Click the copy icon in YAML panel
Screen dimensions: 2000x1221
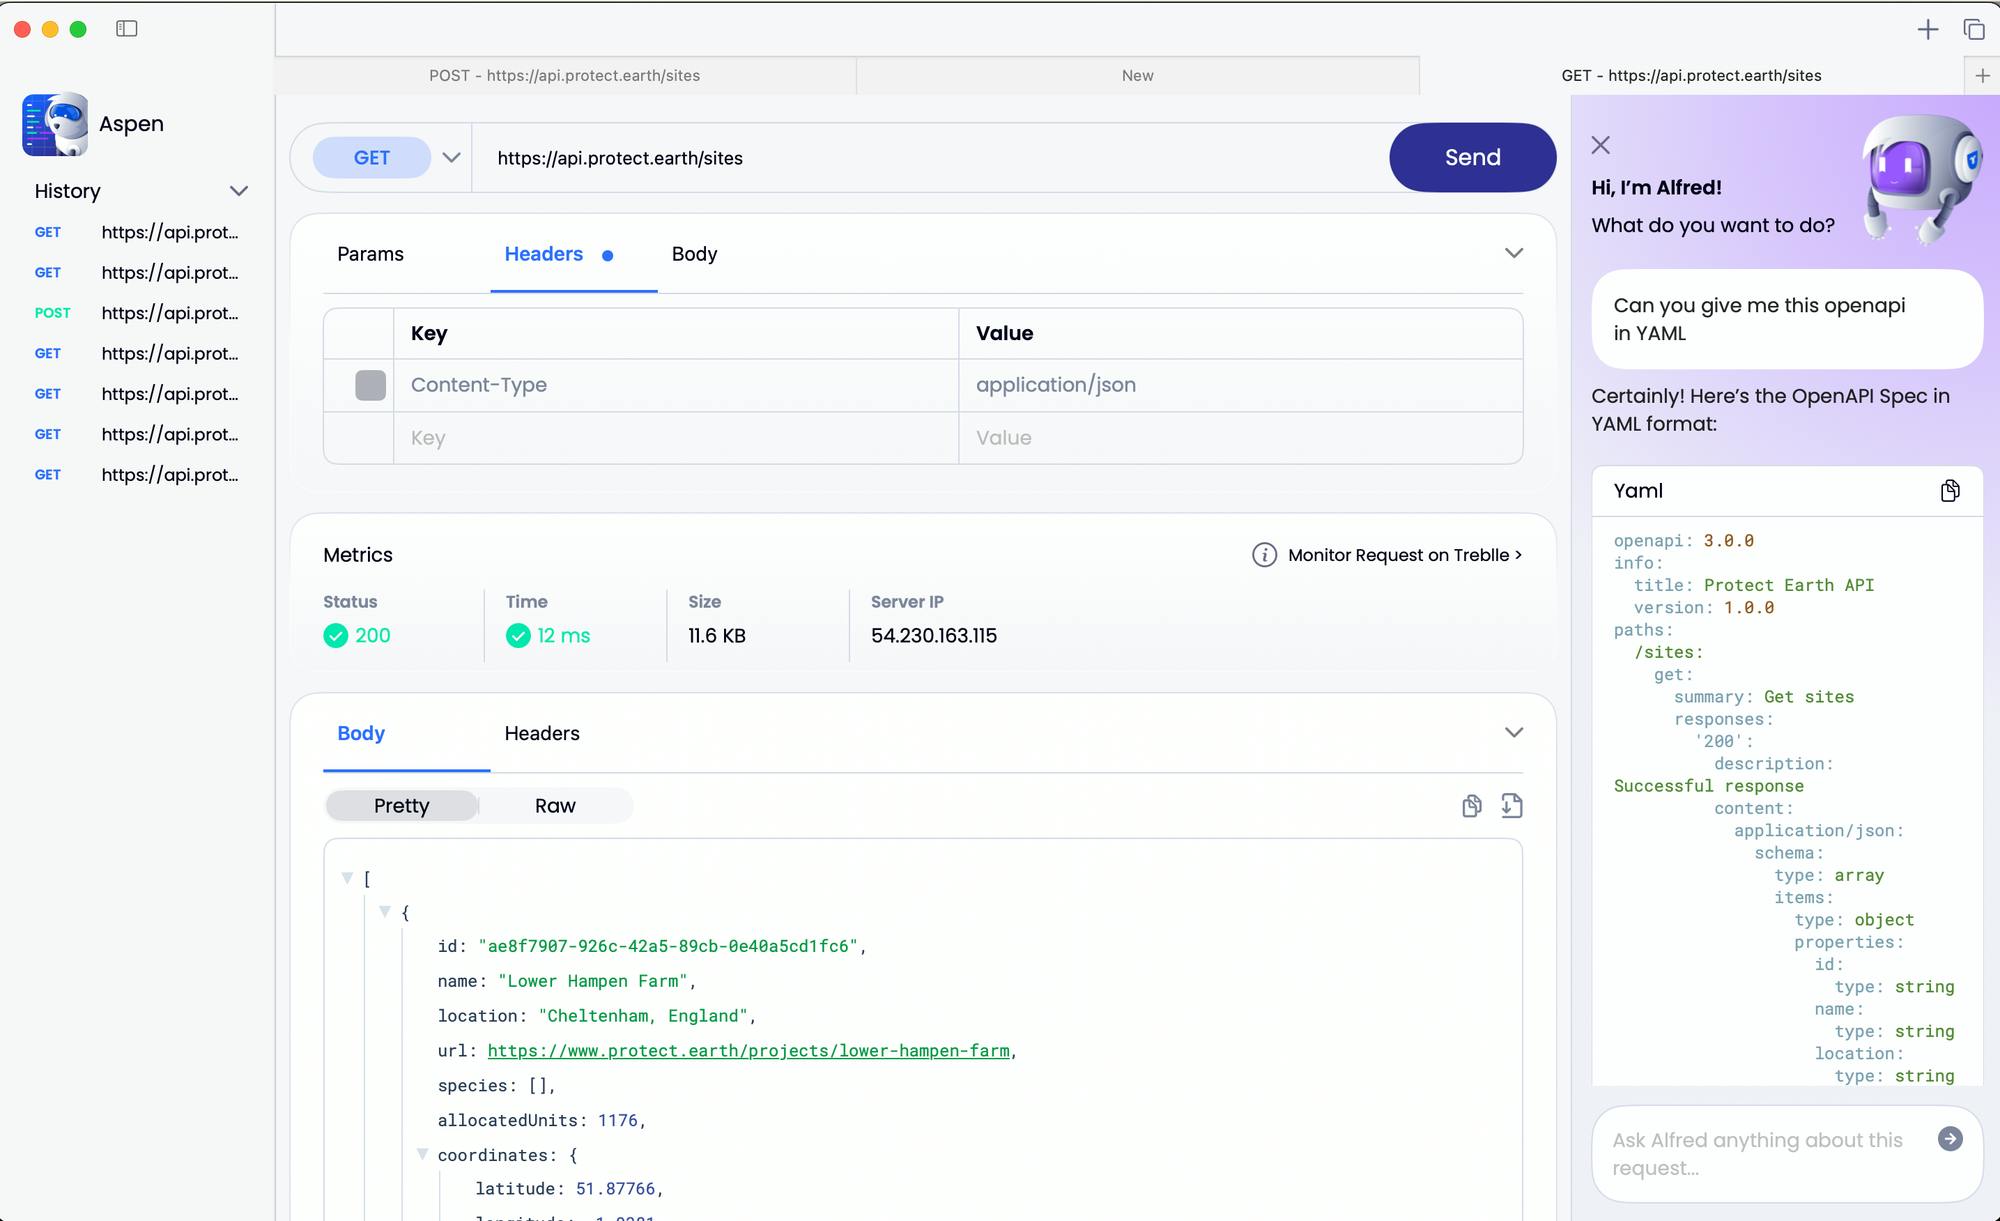[x=1949, y=490]
